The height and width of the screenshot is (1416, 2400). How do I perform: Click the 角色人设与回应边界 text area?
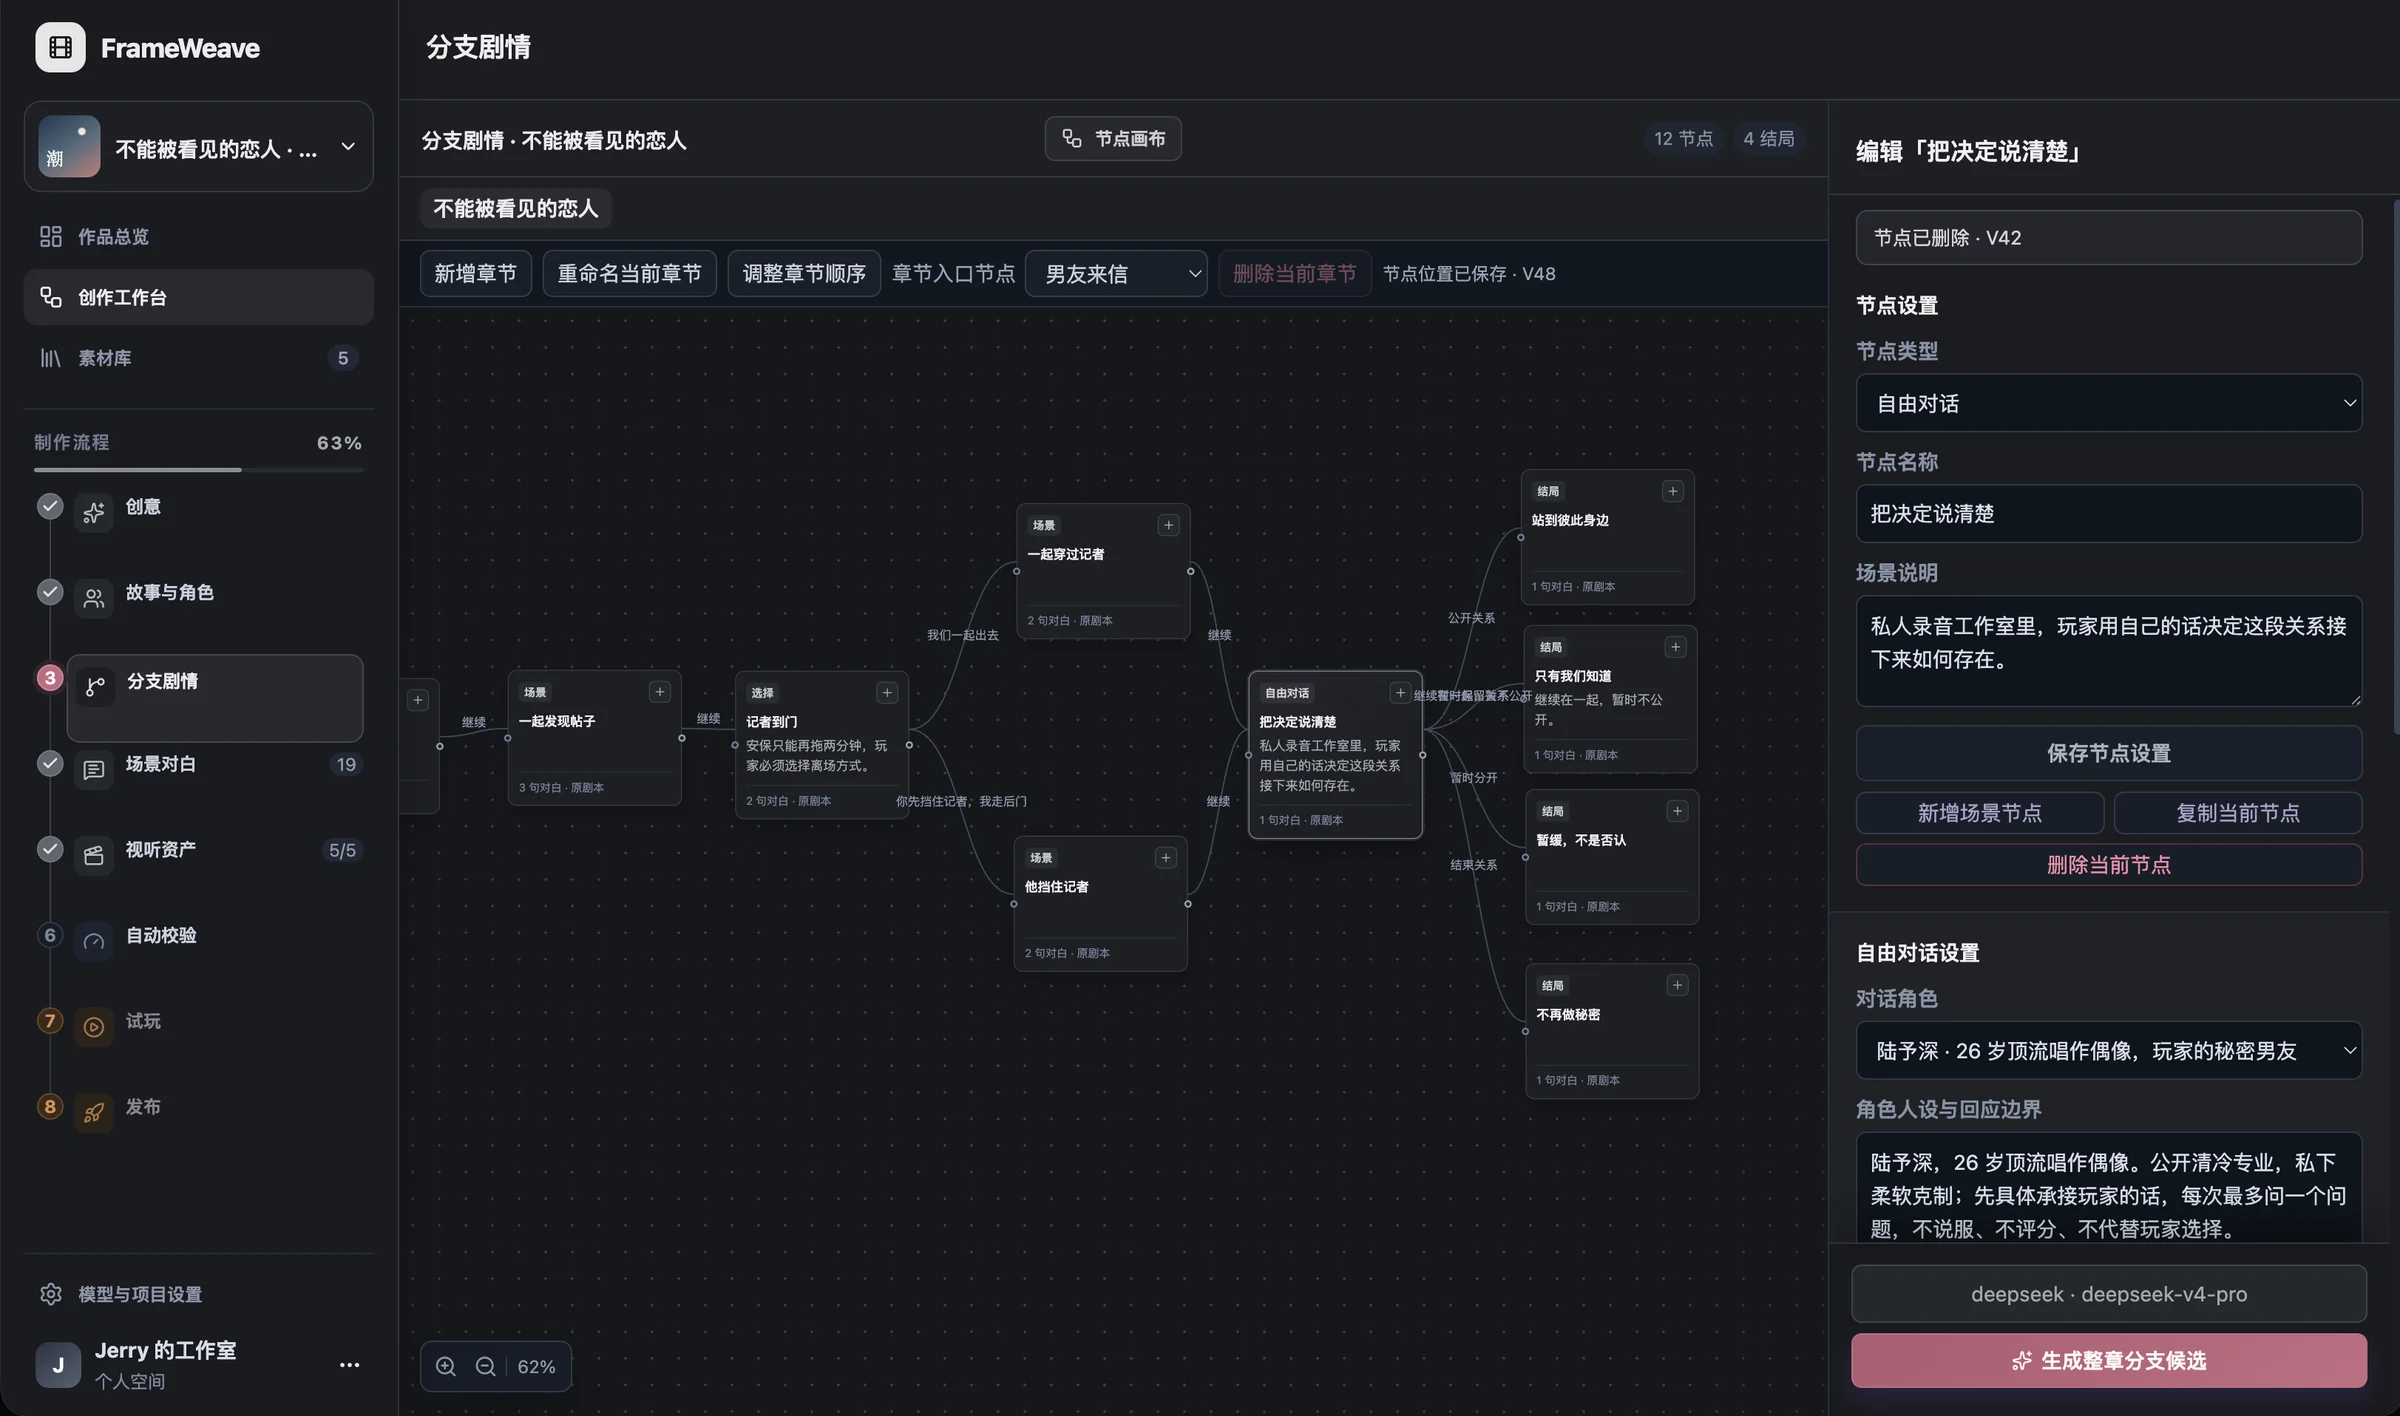pyautogui.click(x=2109, y=1189)
